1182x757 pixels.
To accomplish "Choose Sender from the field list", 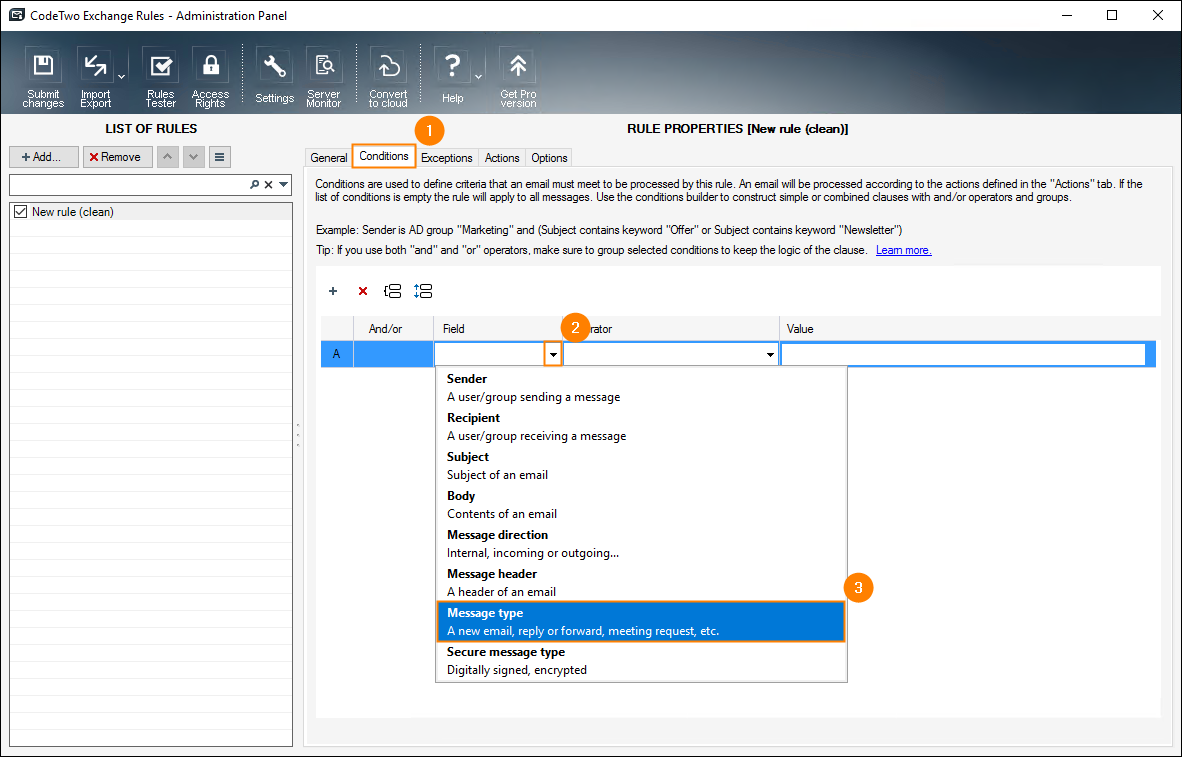I will pyautogui.click(x=641, y=388).
